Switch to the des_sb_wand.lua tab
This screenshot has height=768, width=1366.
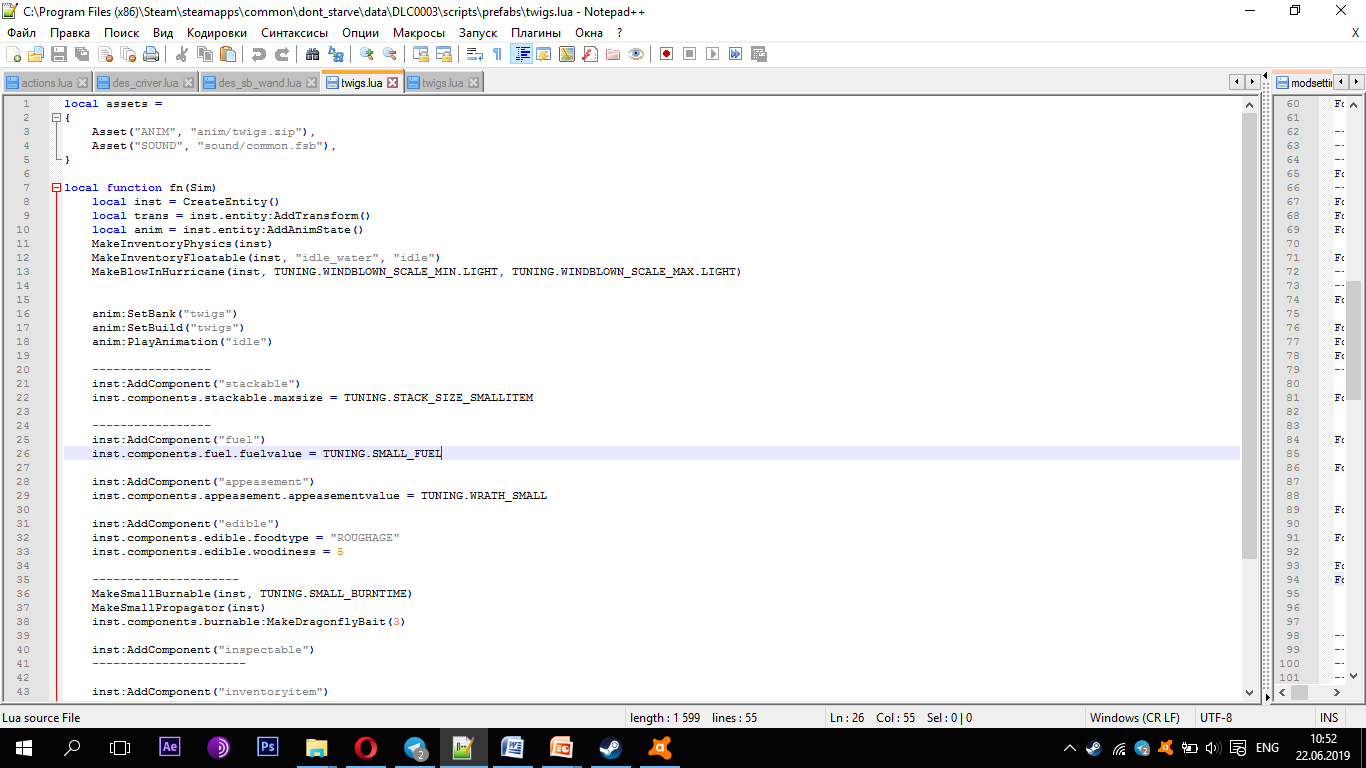pyautogui.click(x=259, y=83)
